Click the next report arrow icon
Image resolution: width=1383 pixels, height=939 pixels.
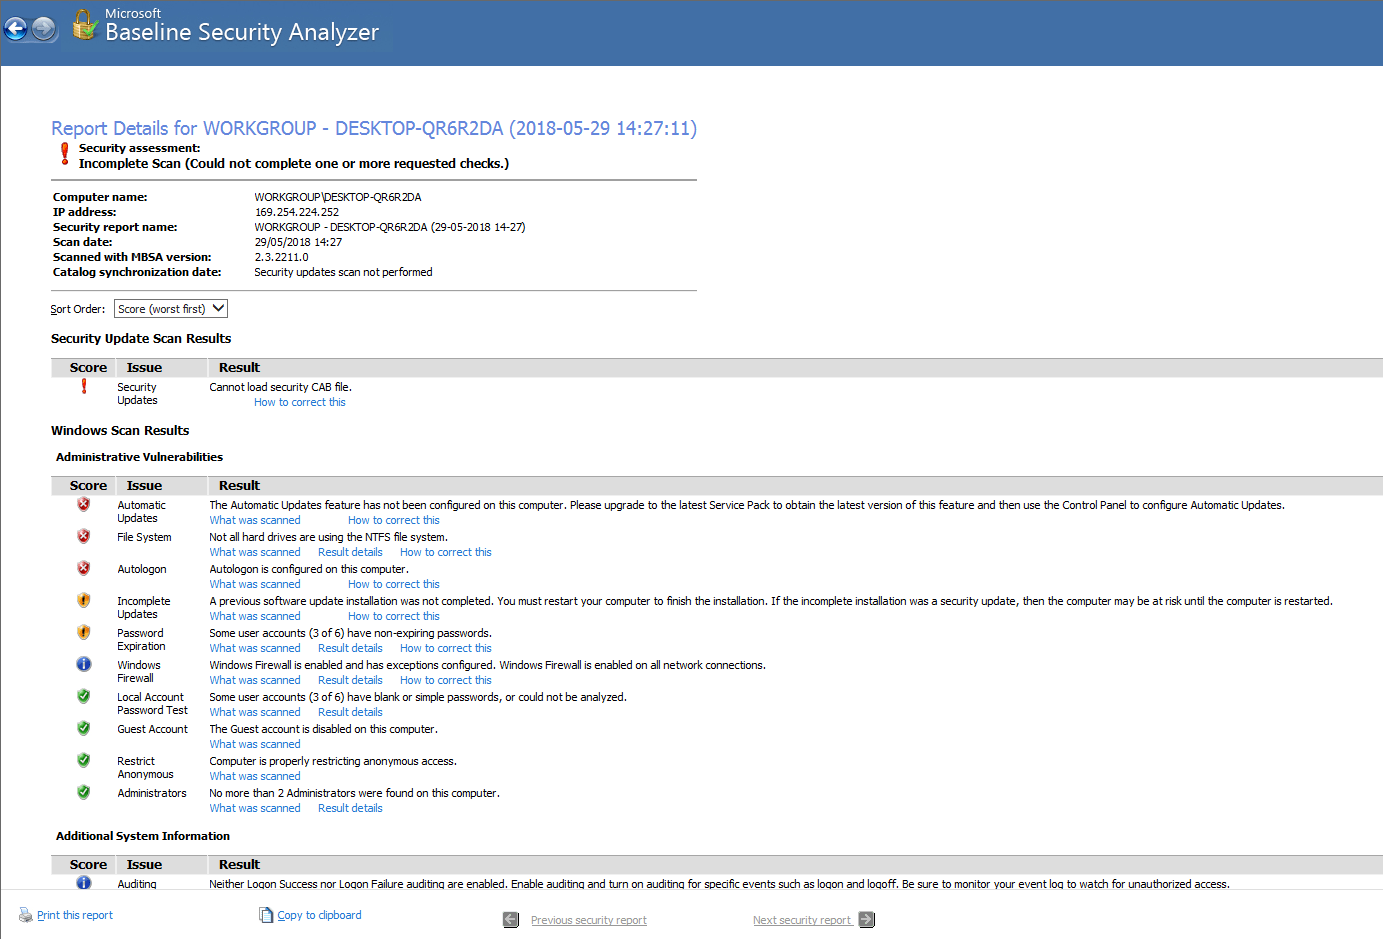(x=867, y=920)
